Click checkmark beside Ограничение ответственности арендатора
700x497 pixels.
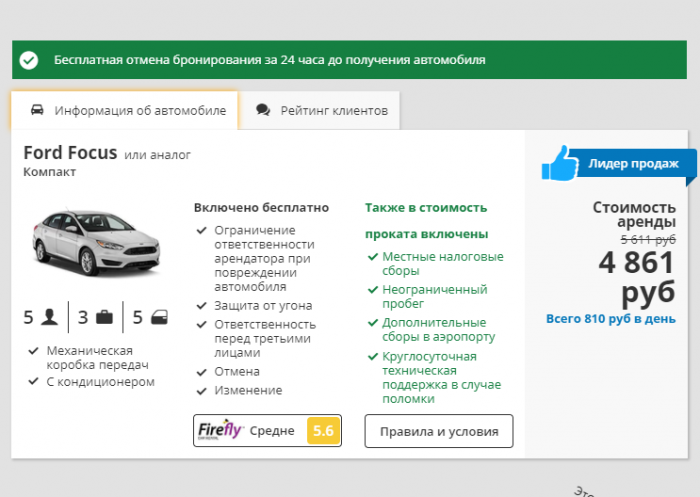click(202, 230)
